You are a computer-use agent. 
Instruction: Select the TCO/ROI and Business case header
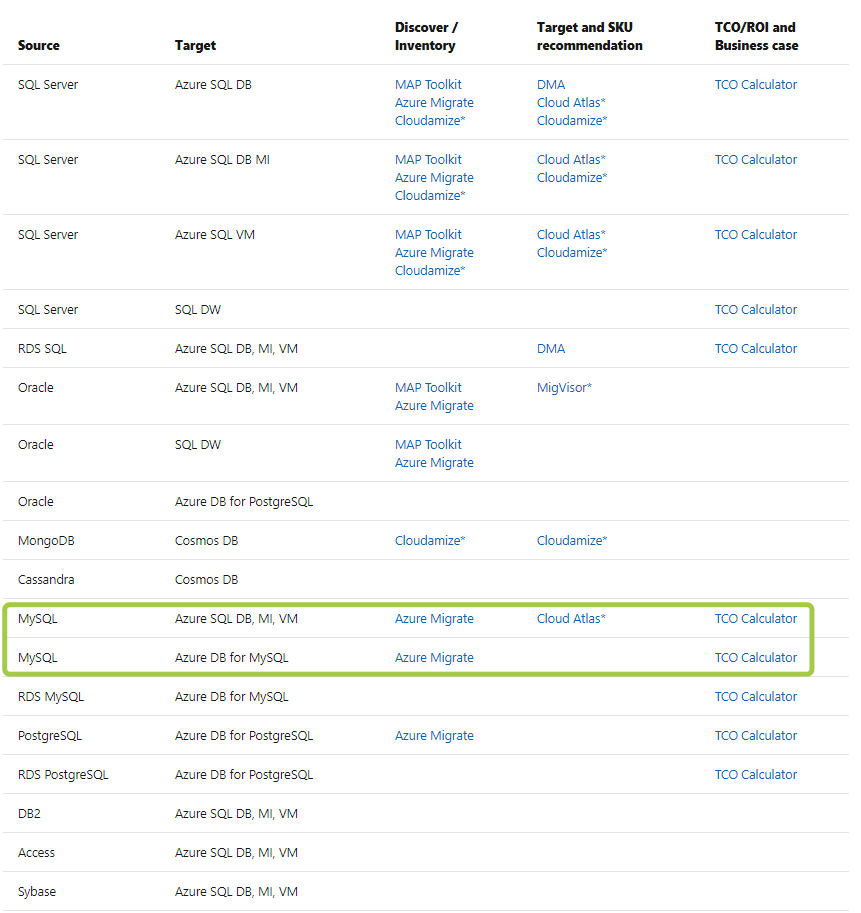(x=756, y=36)
